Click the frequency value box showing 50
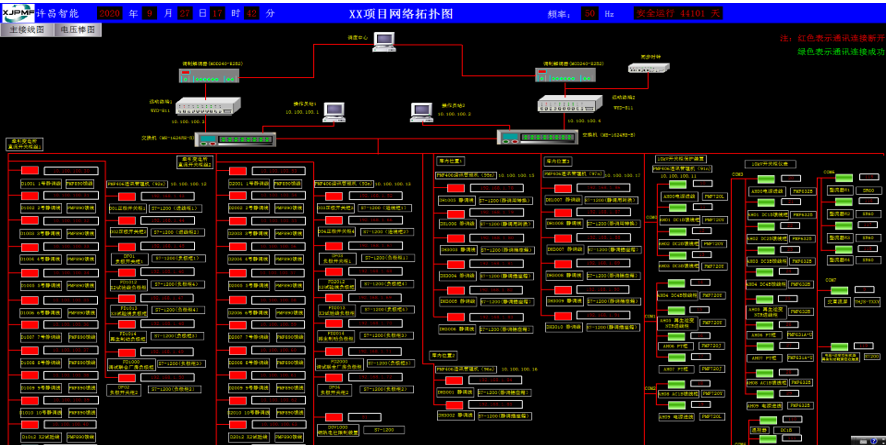This screenshot has height=445, width=886. tap(591, 14)
